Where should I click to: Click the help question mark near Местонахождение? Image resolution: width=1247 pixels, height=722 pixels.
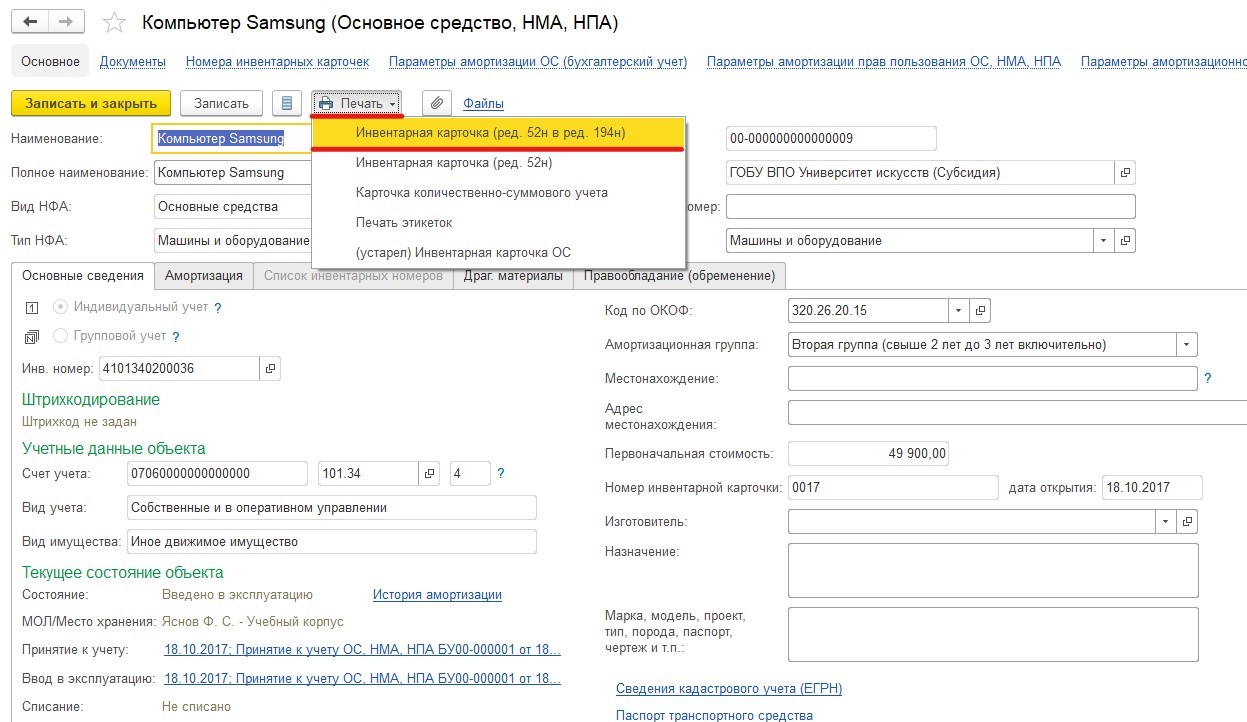(1208, 379)
